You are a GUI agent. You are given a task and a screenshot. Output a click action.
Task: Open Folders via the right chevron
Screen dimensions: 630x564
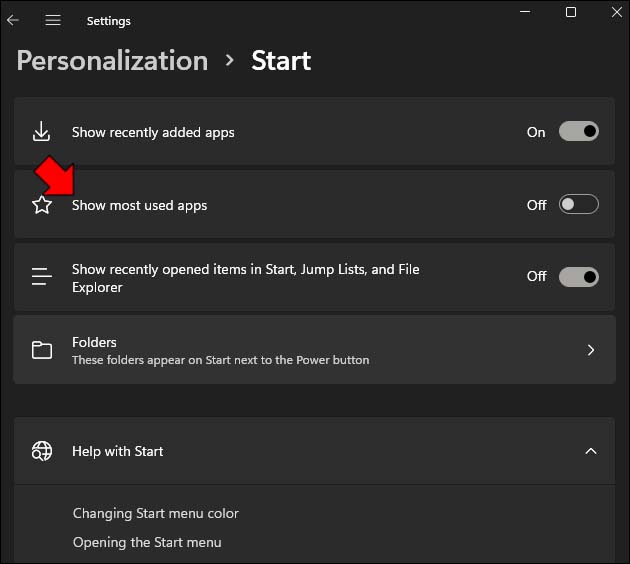coord(591,350)
